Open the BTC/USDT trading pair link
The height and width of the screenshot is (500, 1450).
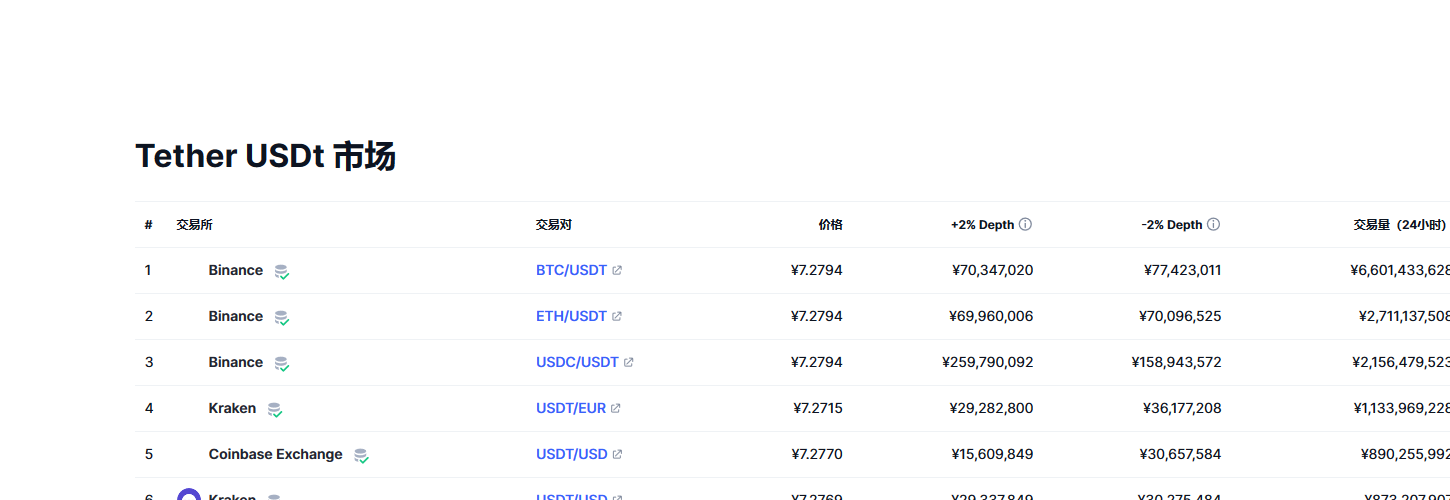click(571, 270)
